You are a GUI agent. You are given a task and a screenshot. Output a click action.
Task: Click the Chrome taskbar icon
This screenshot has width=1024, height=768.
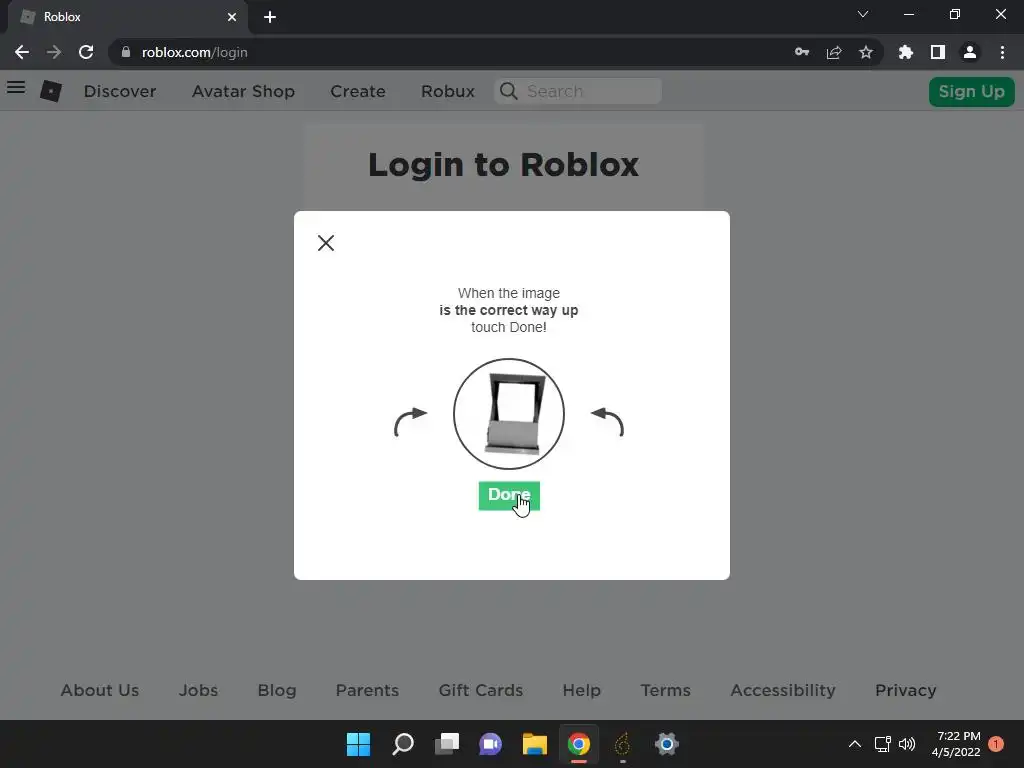tap(579, 744)
